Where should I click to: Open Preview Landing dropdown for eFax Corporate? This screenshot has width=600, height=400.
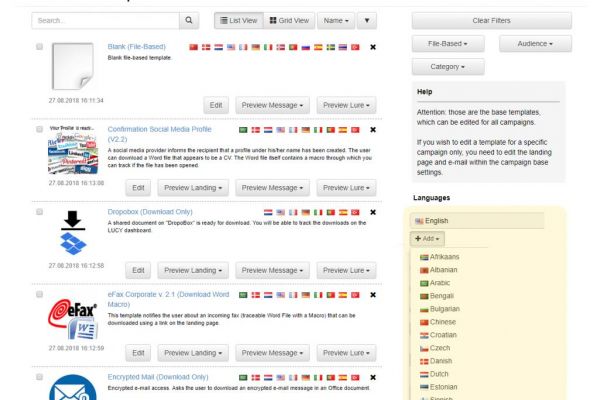(193, 353)
